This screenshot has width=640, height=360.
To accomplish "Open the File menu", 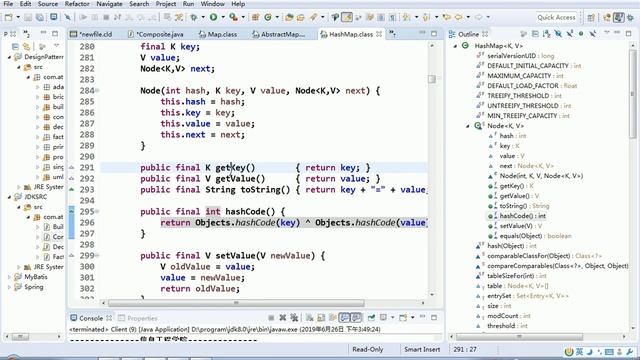I will click(x=8, y=4).
